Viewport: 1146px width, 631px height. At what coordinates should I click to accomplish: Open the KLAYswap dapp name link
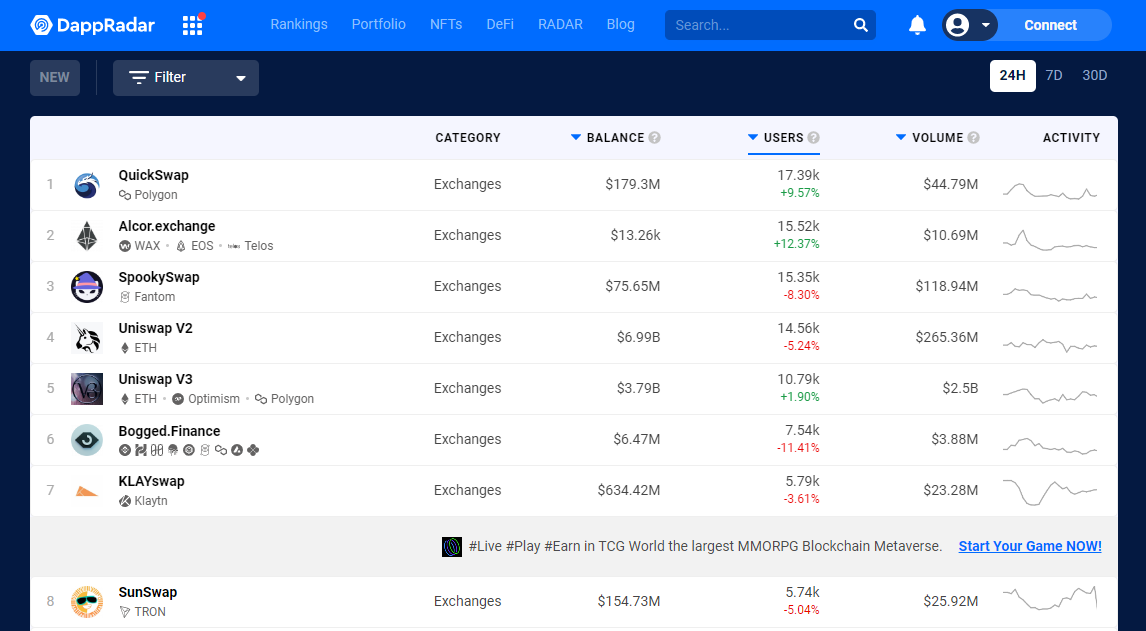click(151, 481)
